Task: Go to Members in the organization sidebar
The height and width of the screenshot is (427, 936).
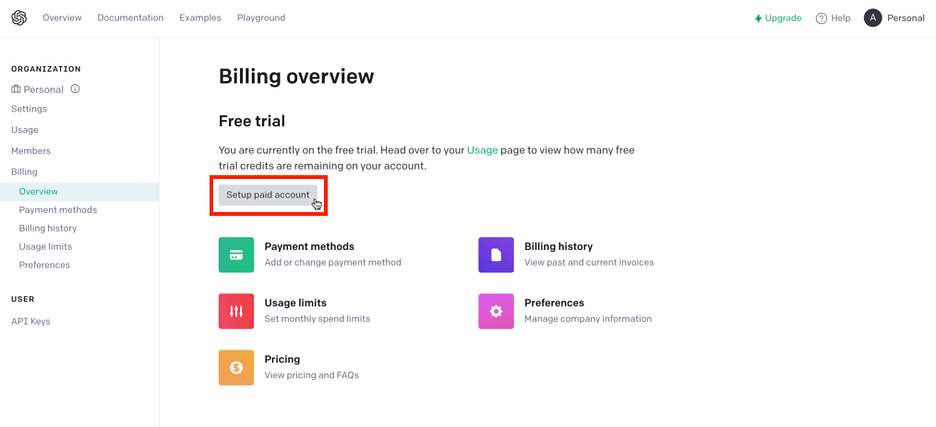Action: 31,151
